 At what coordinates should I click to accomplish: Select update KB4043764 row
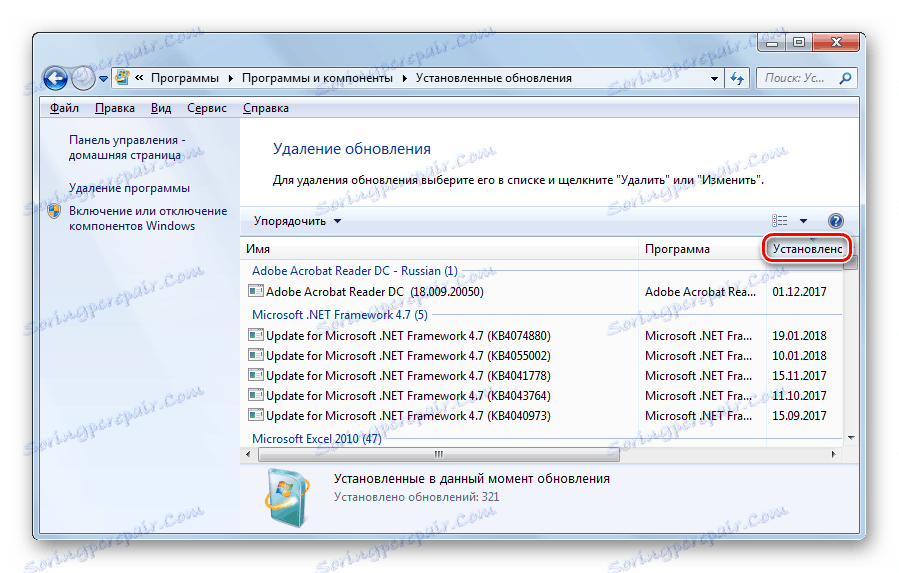coord(542,396)
